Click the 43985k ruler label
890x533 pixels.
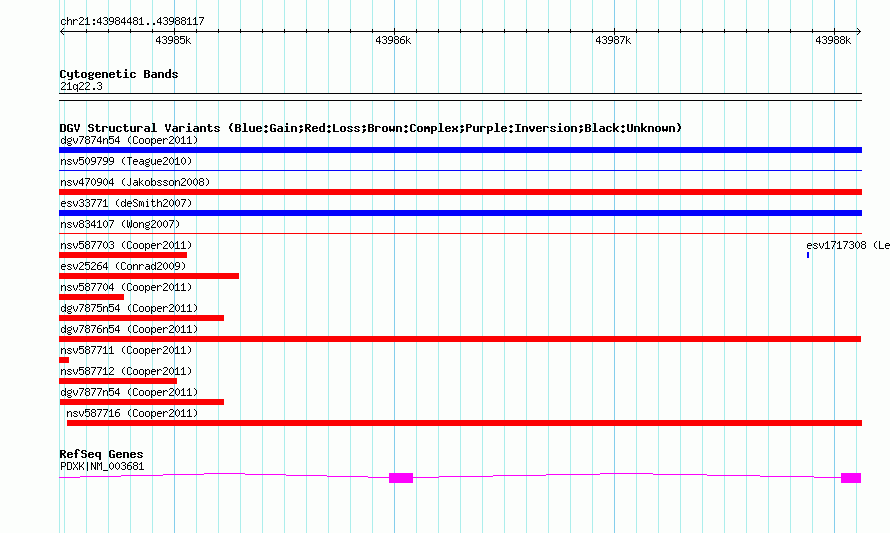coord(173,40)
